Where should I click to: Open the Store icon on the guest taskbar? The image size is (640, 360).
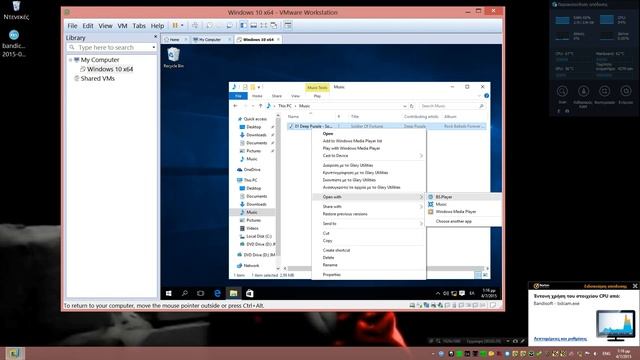click(249, 293)
